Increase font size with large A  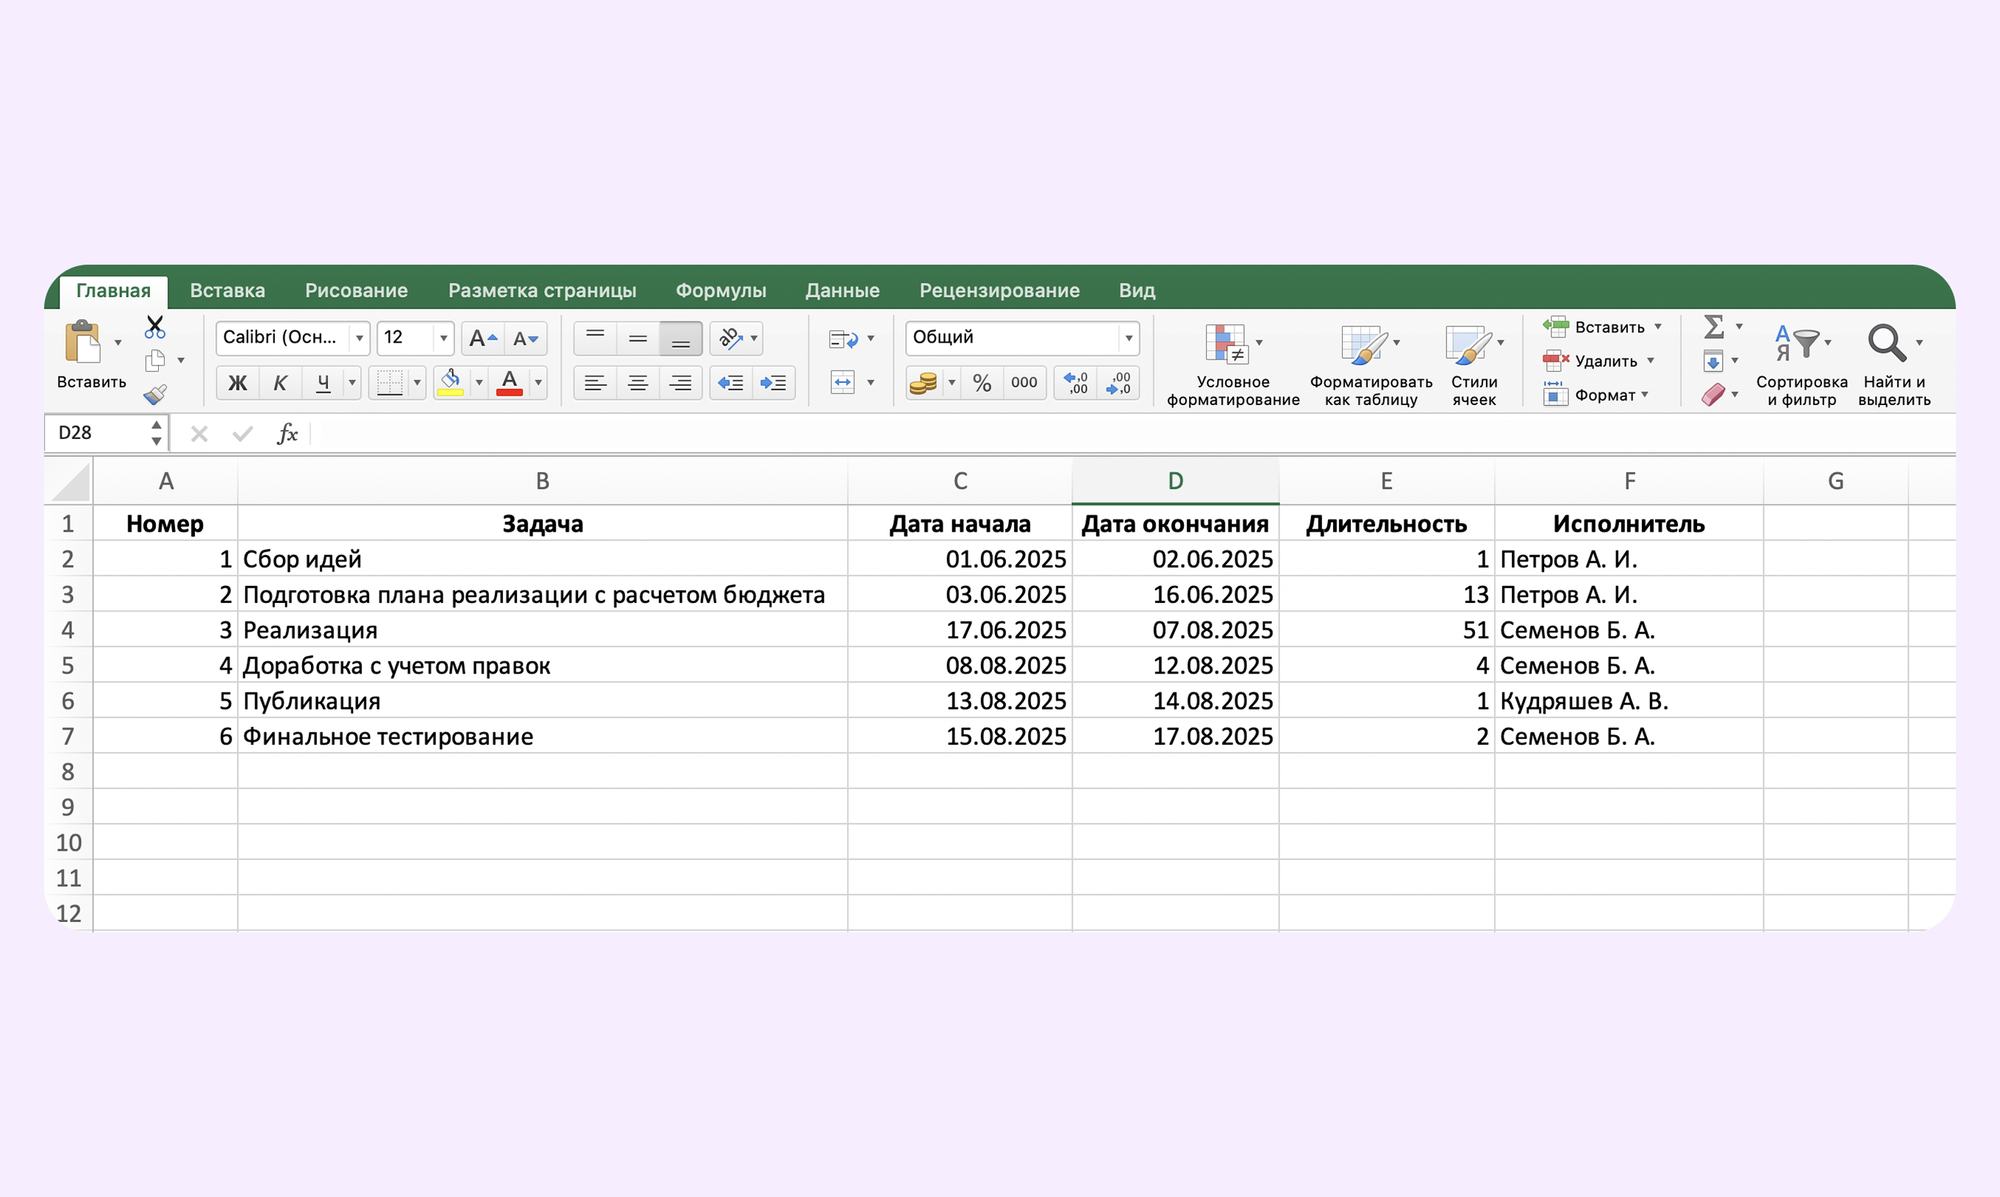tap(482, 338)
